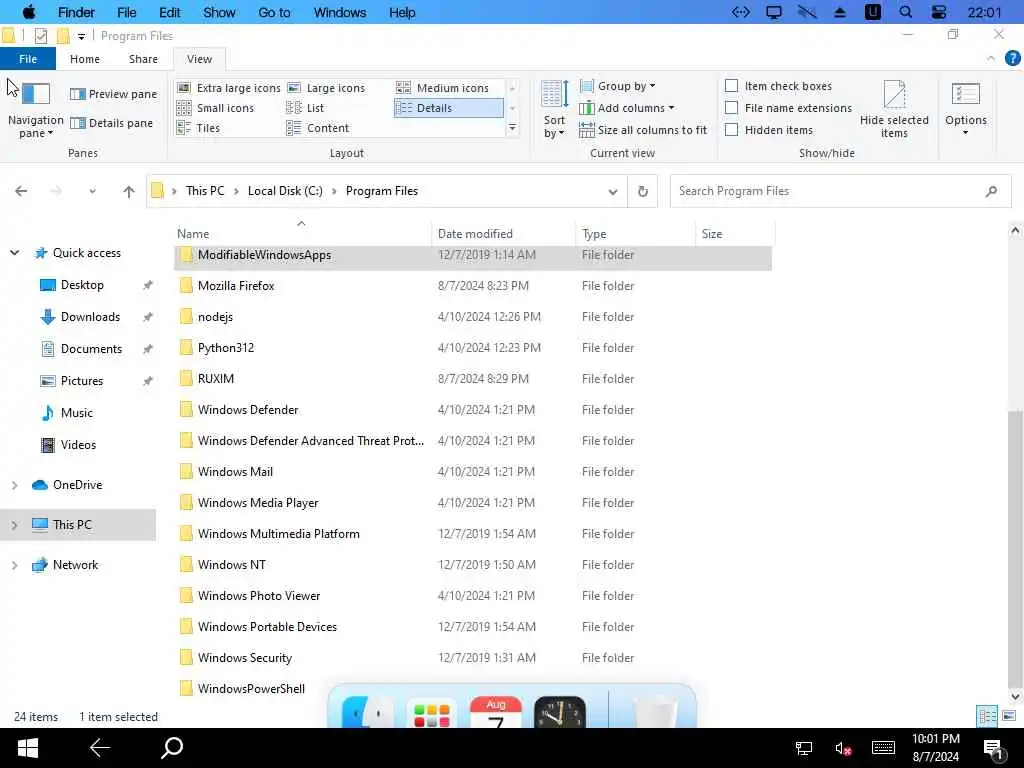Open the Options dropdown

(x=966, y=109)
